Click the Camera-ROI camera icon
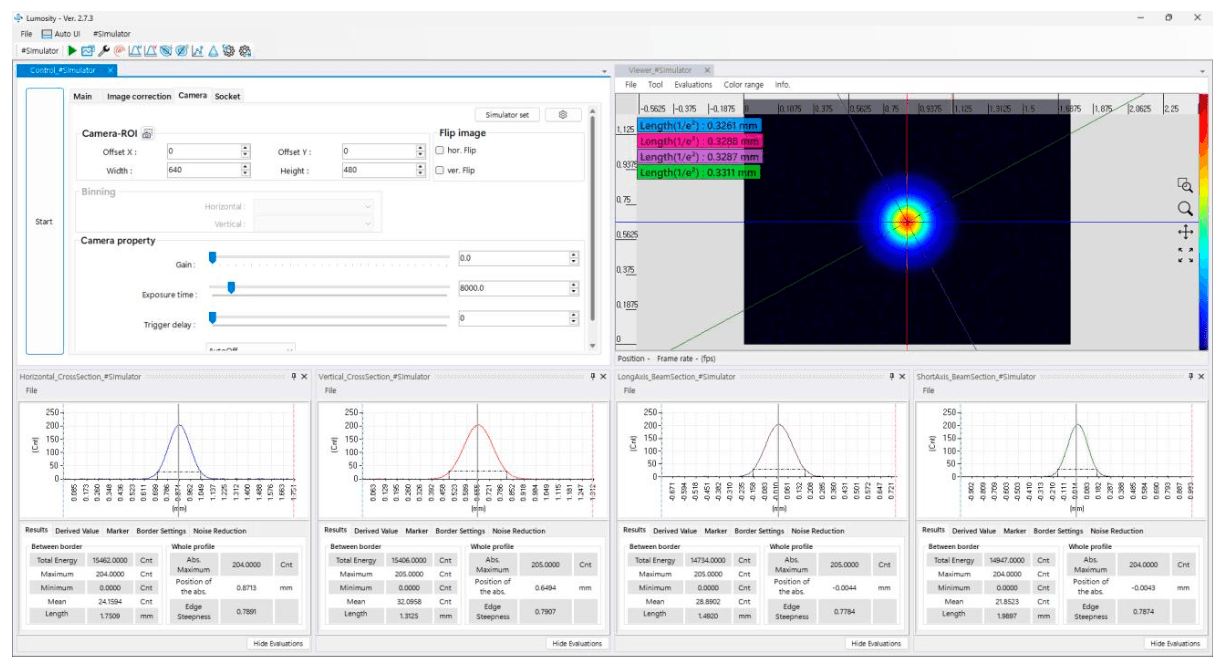Image resolution: width=1218 pixels, height=668 pixels. pos(146,133)
